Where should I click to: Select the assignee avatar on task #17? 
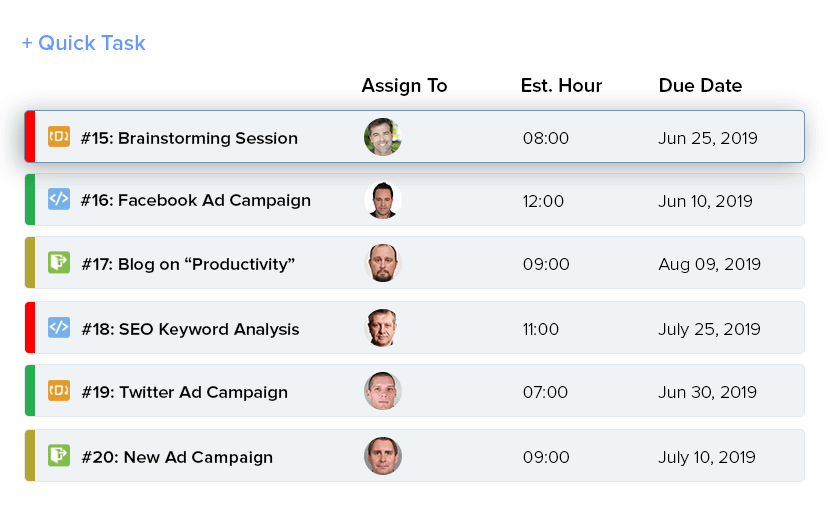pyautogui.click(x=383, y=263)
